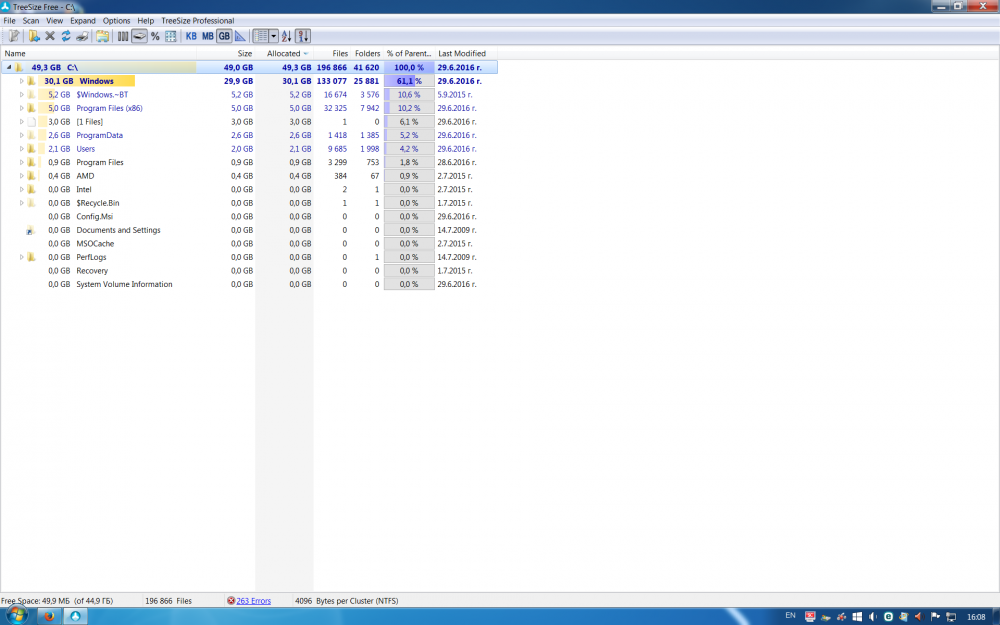Click the 10,6 % bar of $Windows.~BT
The height and width of the screenshot is (625, 1000).
pos(409,94)
